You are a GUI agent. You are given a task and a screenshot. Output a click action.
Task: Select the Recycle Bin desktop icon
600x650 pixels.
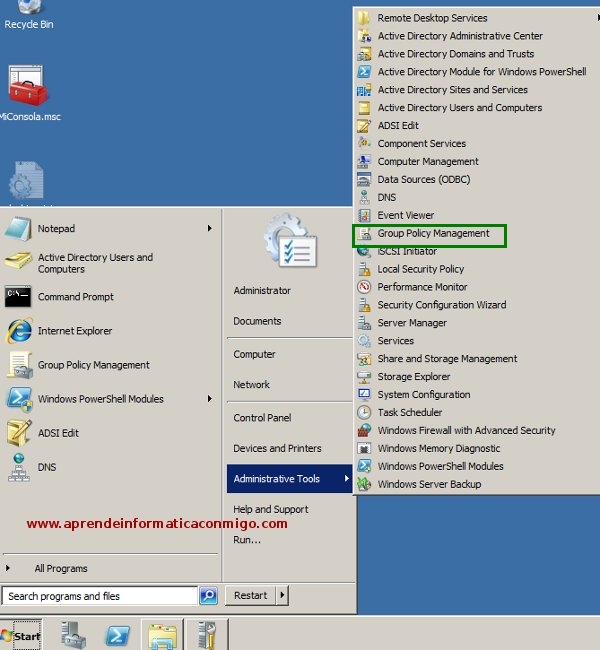pos(29,7)
